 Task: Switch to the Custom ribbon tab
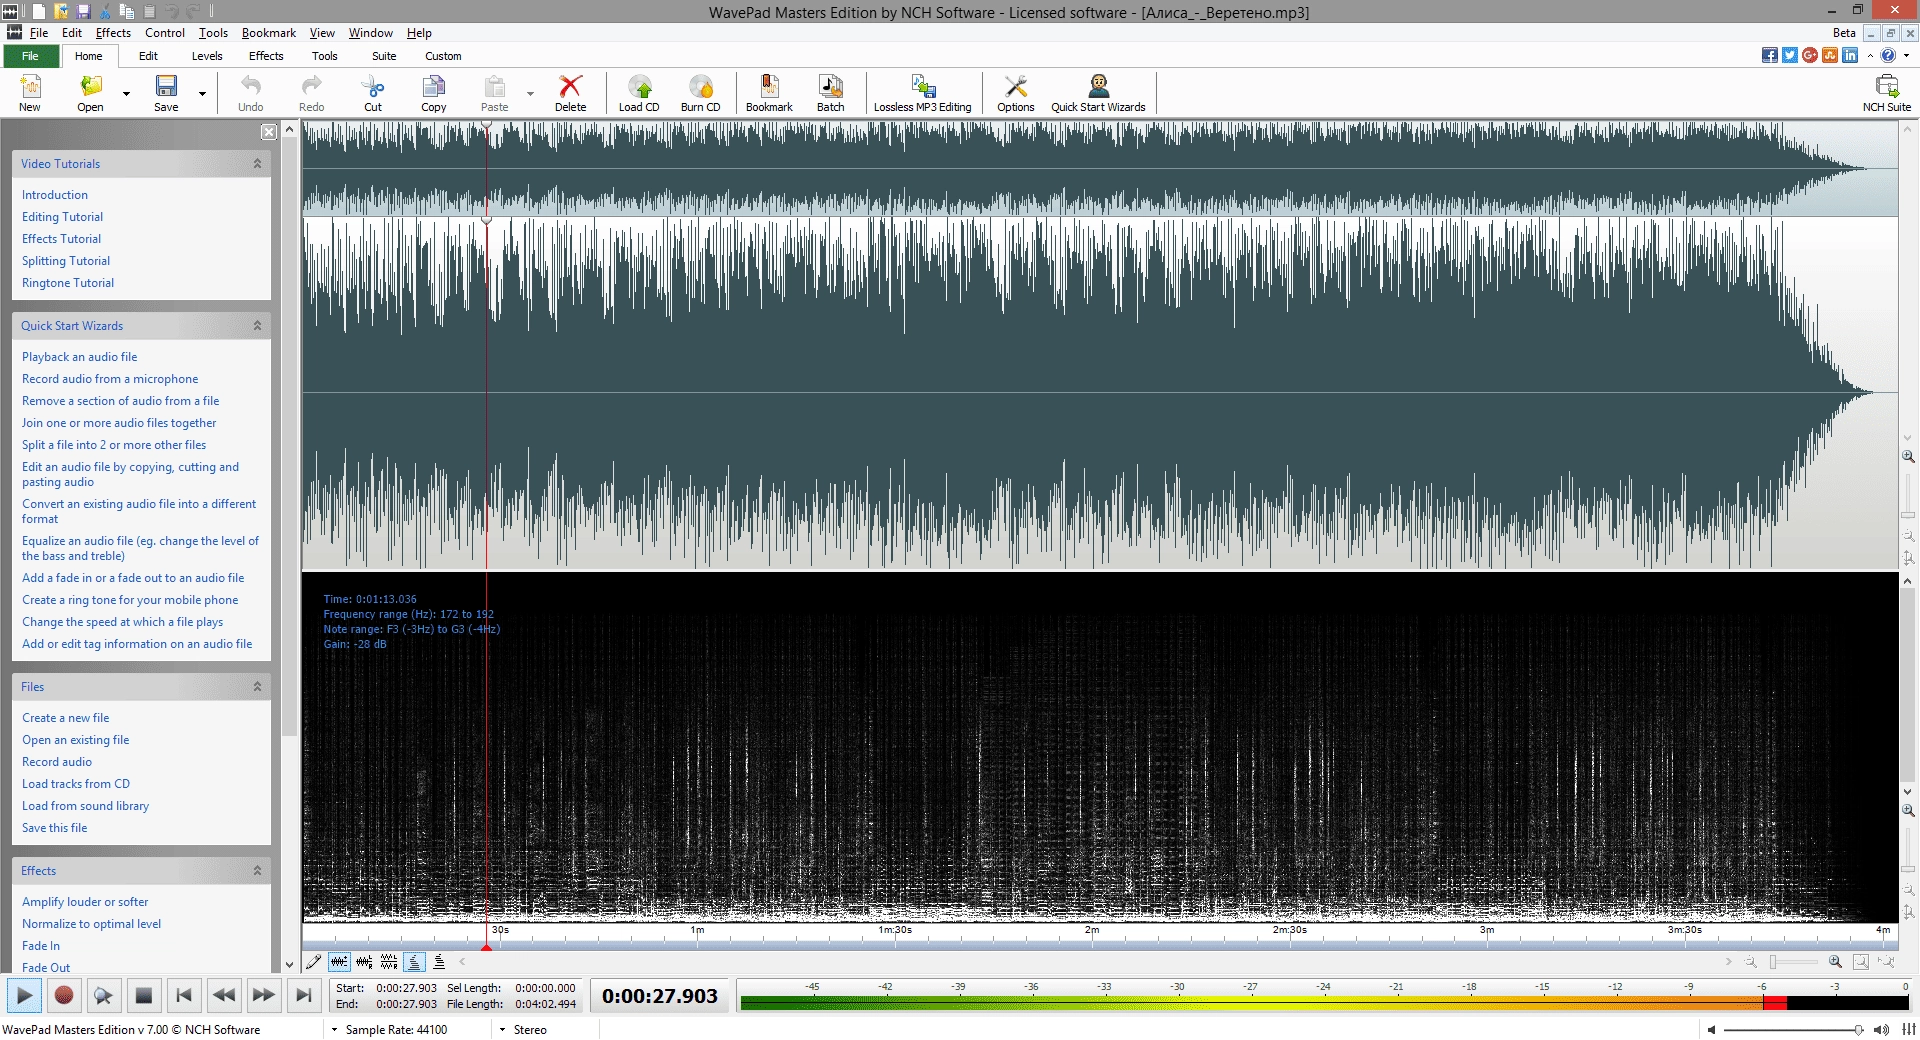coord(443,56)
